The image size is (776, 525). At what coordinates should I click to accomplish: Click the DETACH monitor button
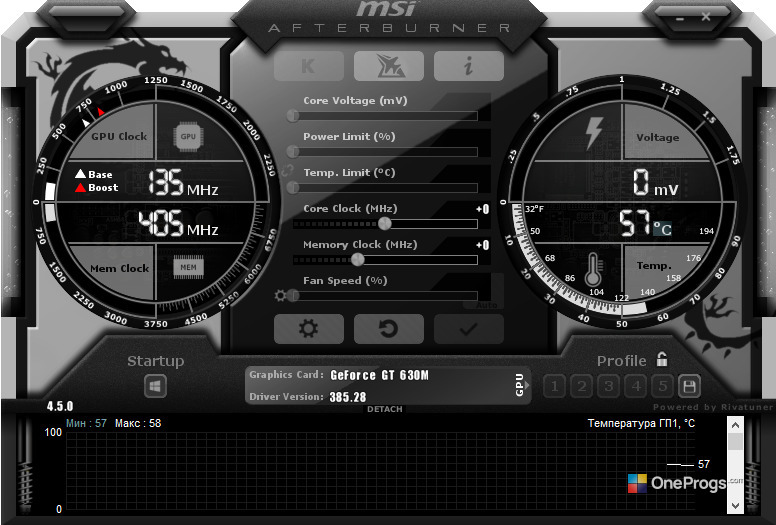coord(385,409)
